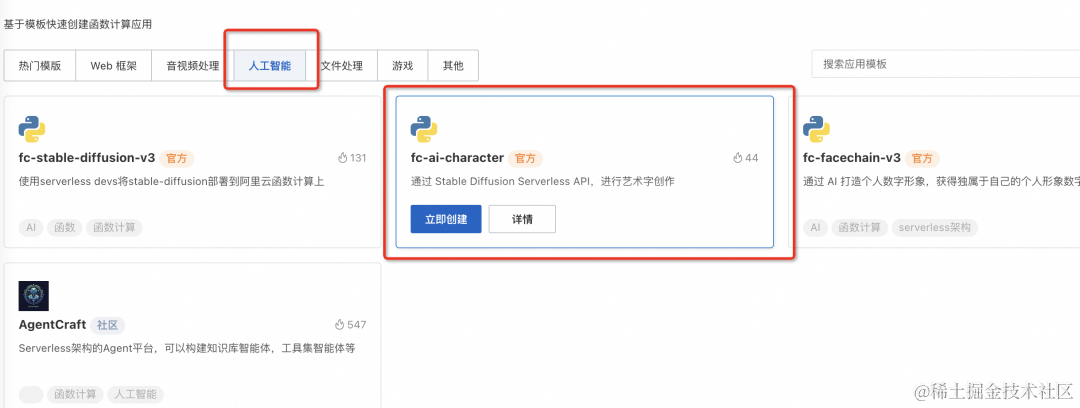Click Python logo on fc-stable-diffusion-v3 card

32,130
